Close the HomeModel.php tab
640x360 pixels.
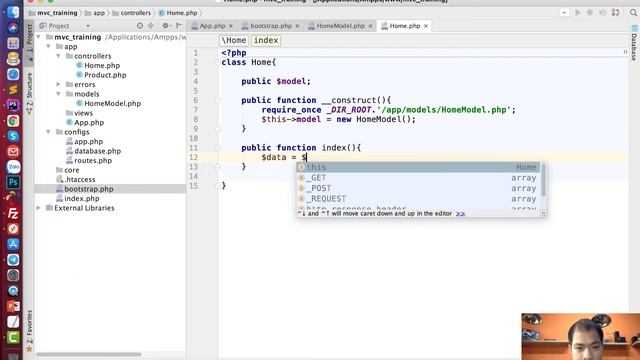(x=371, y=26)
